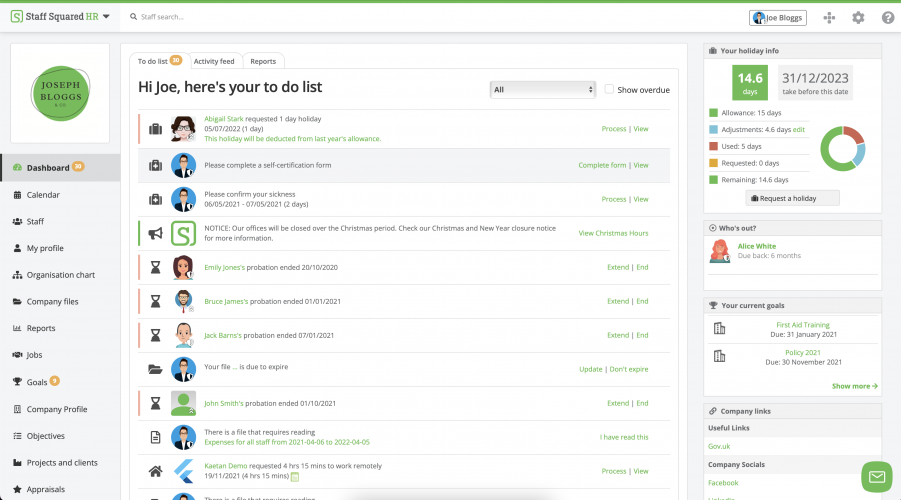The height and width of the screenshot is (500, 901).
Task: Click the Abigail Stark name link
Action: pos(224,119)
